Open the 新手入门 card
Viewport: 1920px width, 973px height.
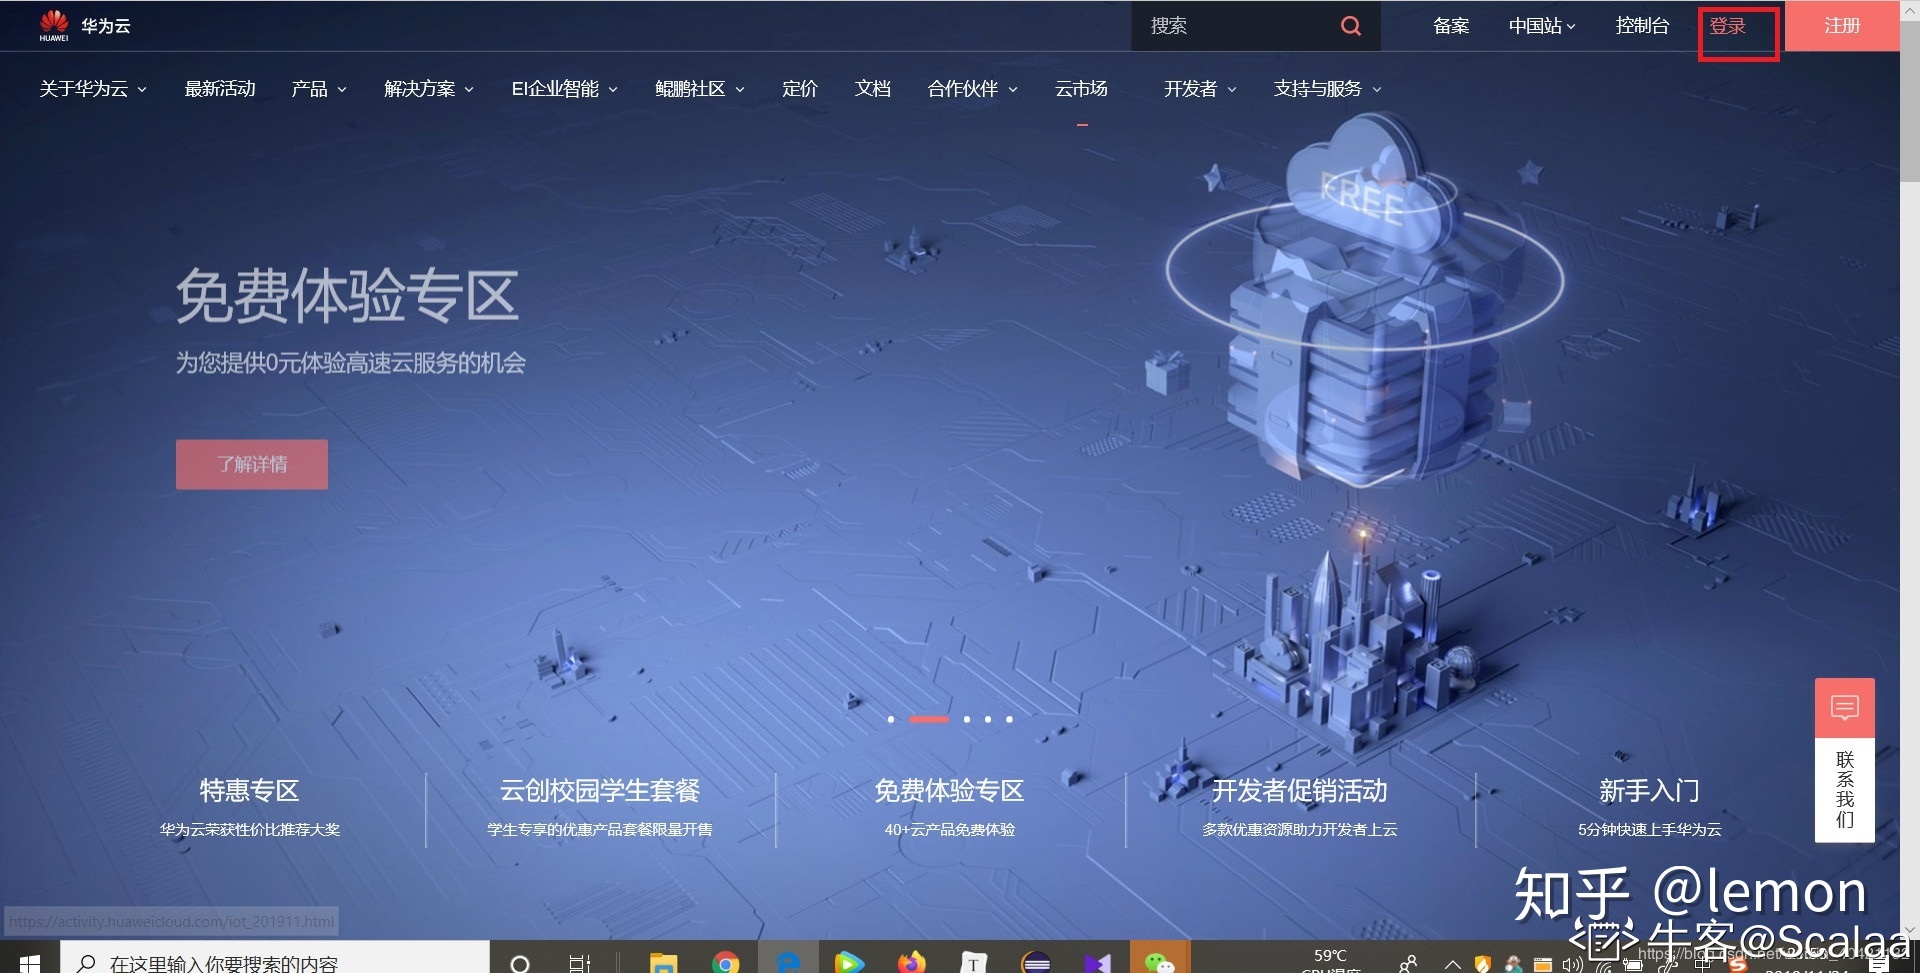tap(1650, 807)
